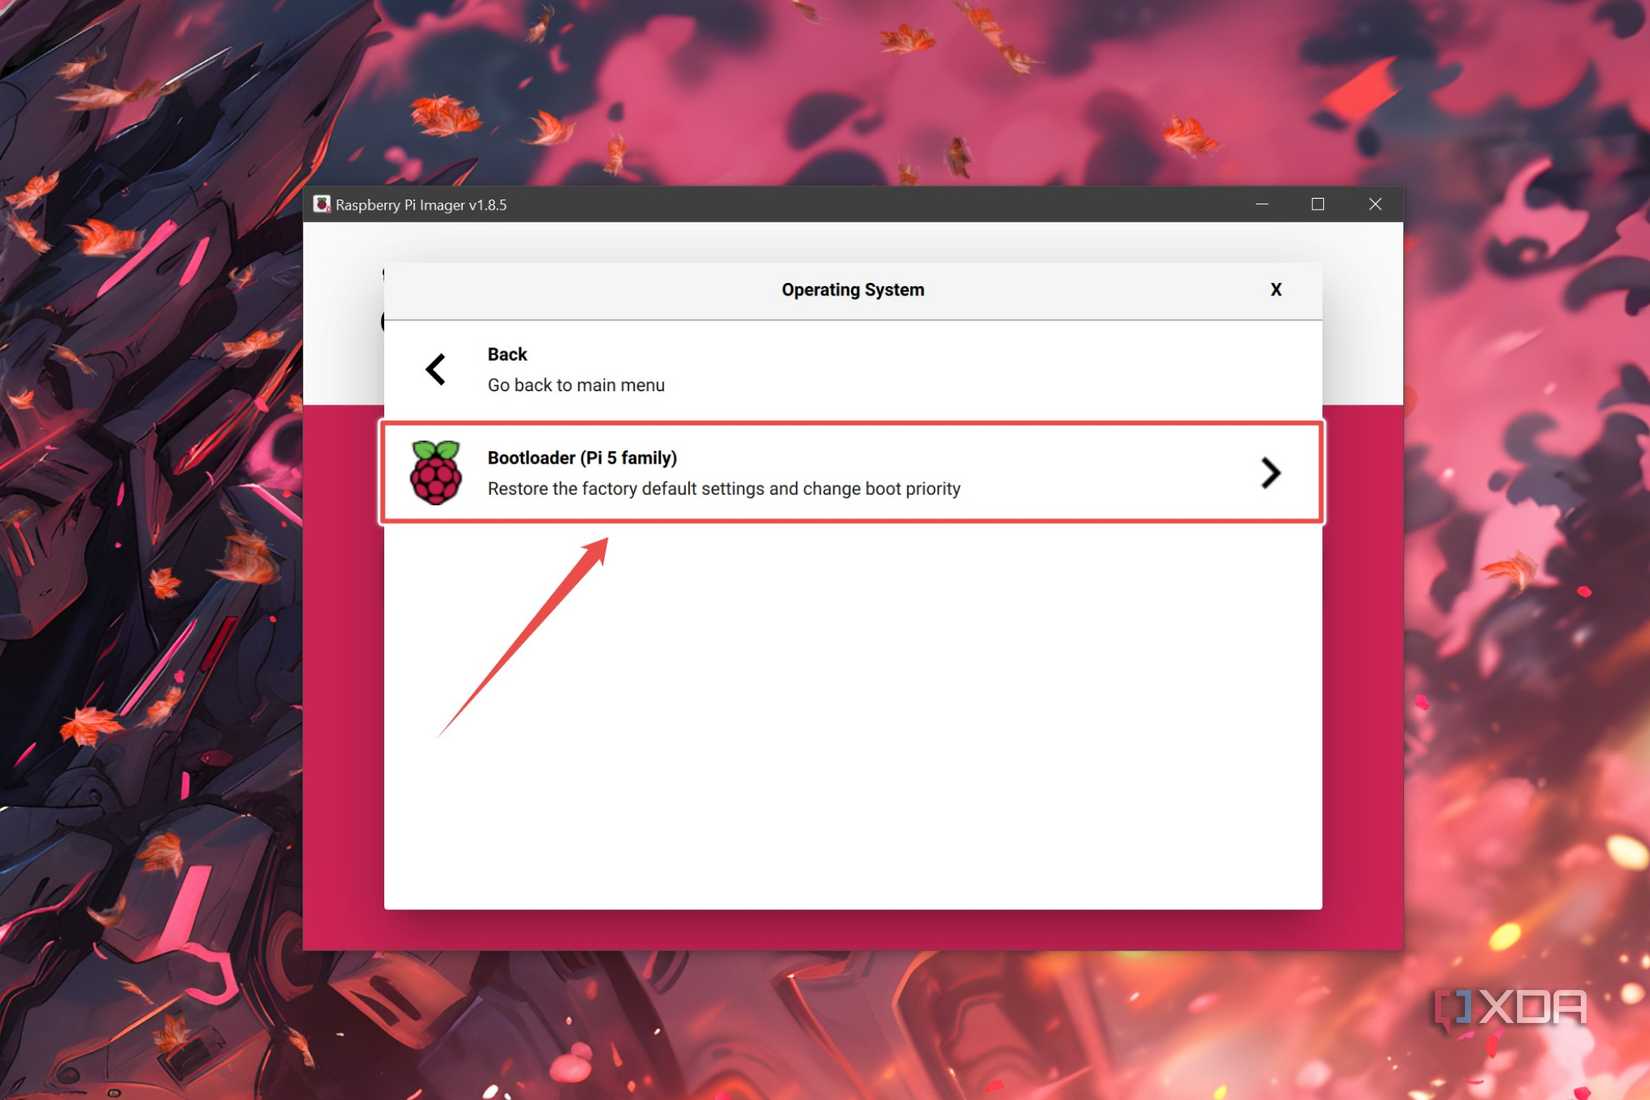
Task: Close the Operating System dialog with its X
Action: [1276, 289]
